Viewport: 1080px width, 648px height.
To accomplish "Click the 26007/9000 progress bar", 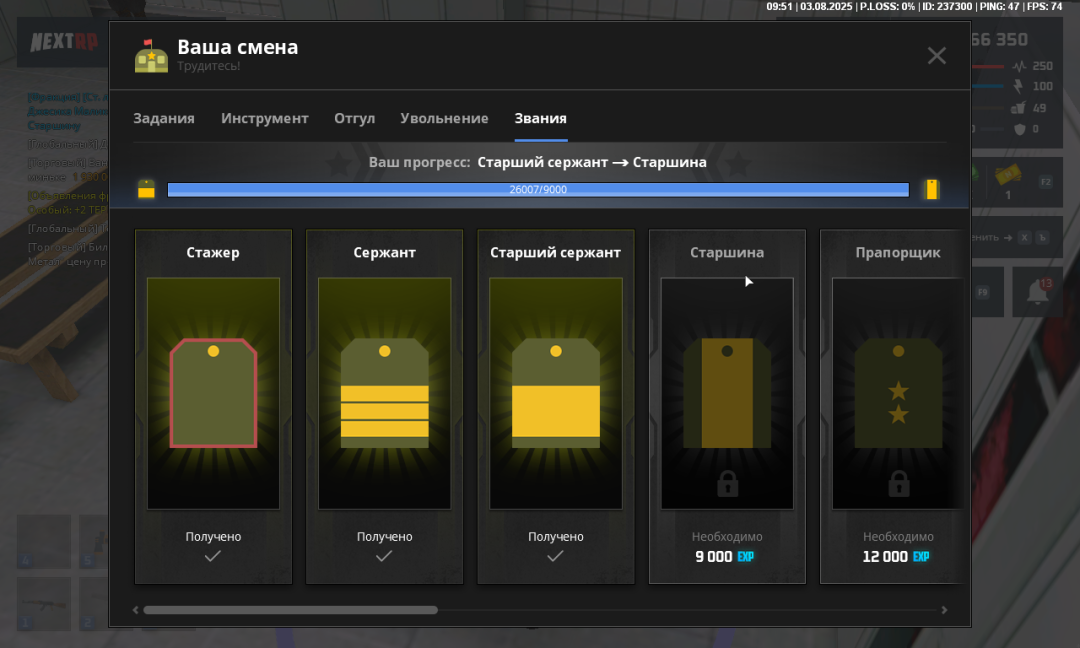I will tap(538, 189).
